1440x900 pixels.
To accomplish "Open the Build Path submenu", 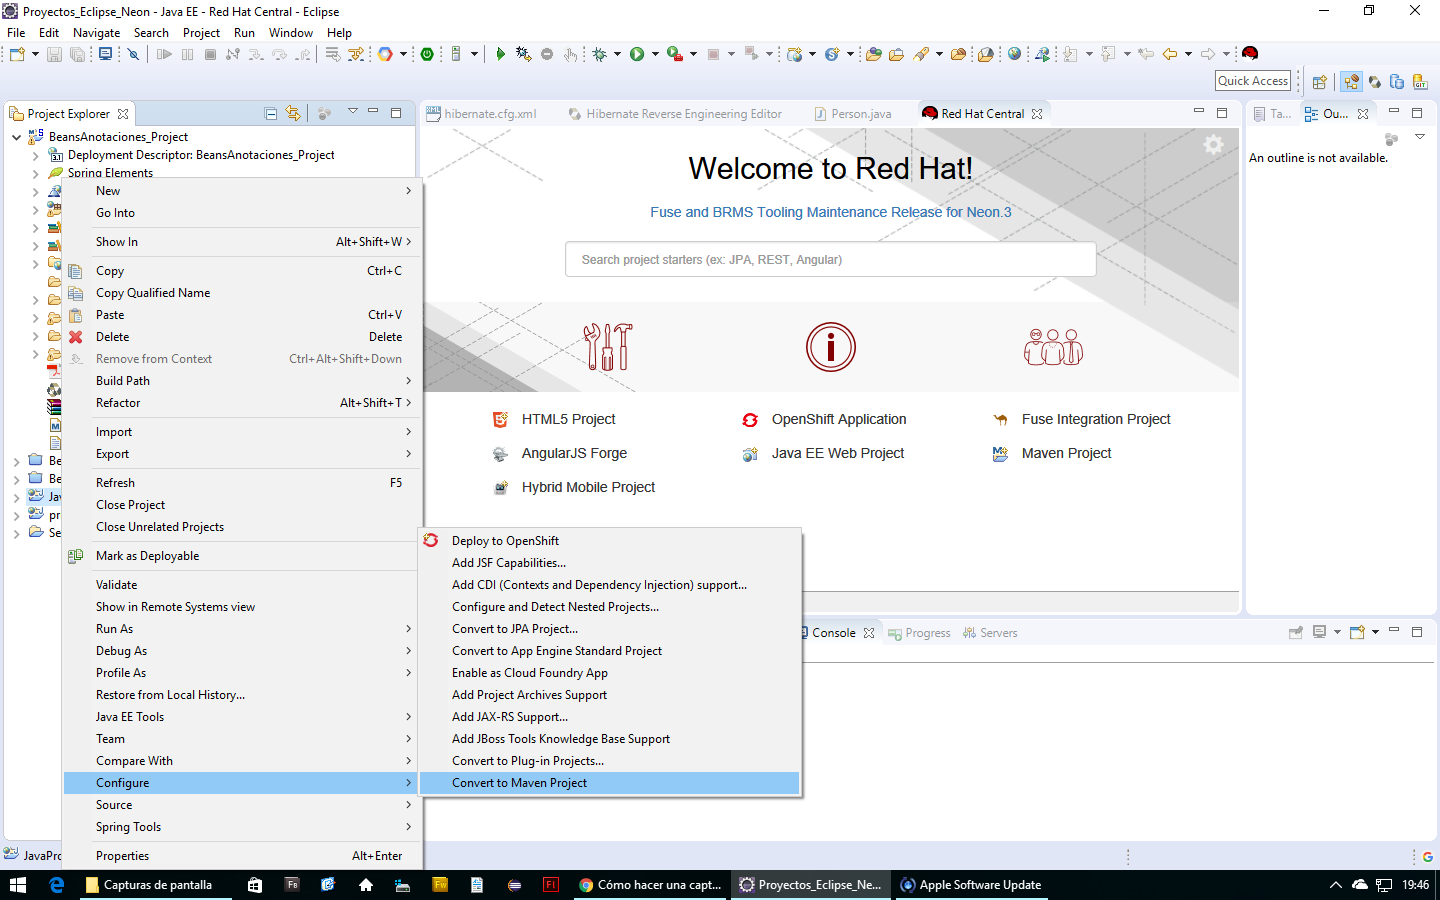I will [241, 381].
